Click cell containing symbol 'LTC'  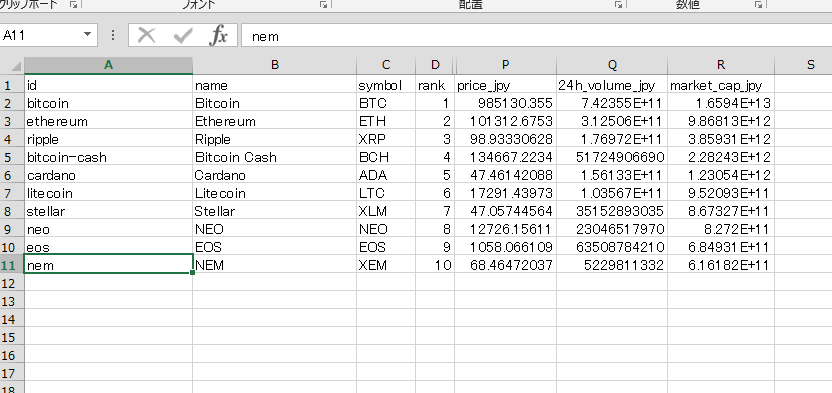pyautogui.click(x=386, y=193)
